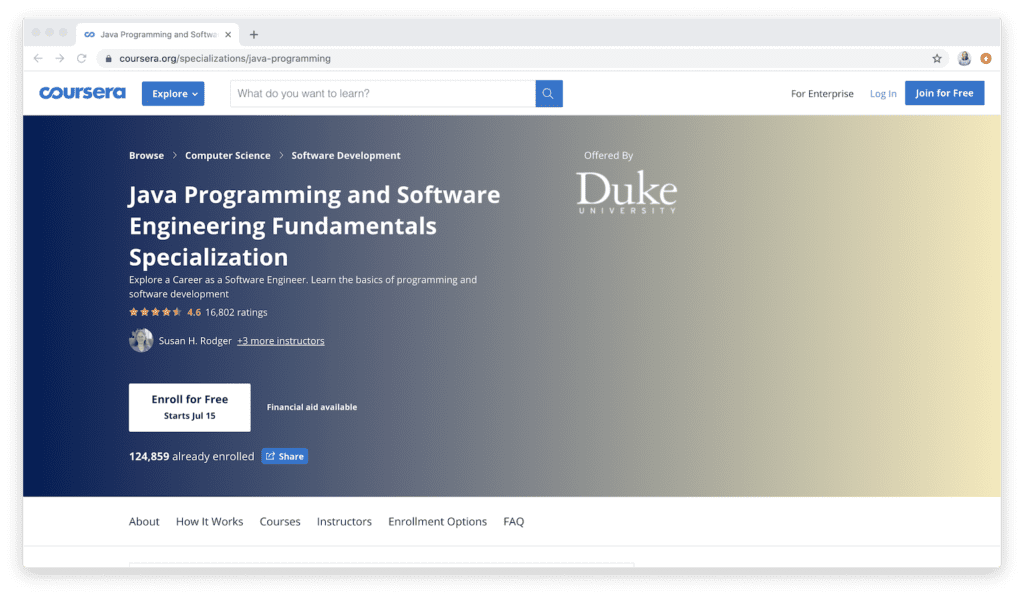The image size is (1024, 596).
Task: Switch to the Courses tab
Action: [280, 522]
